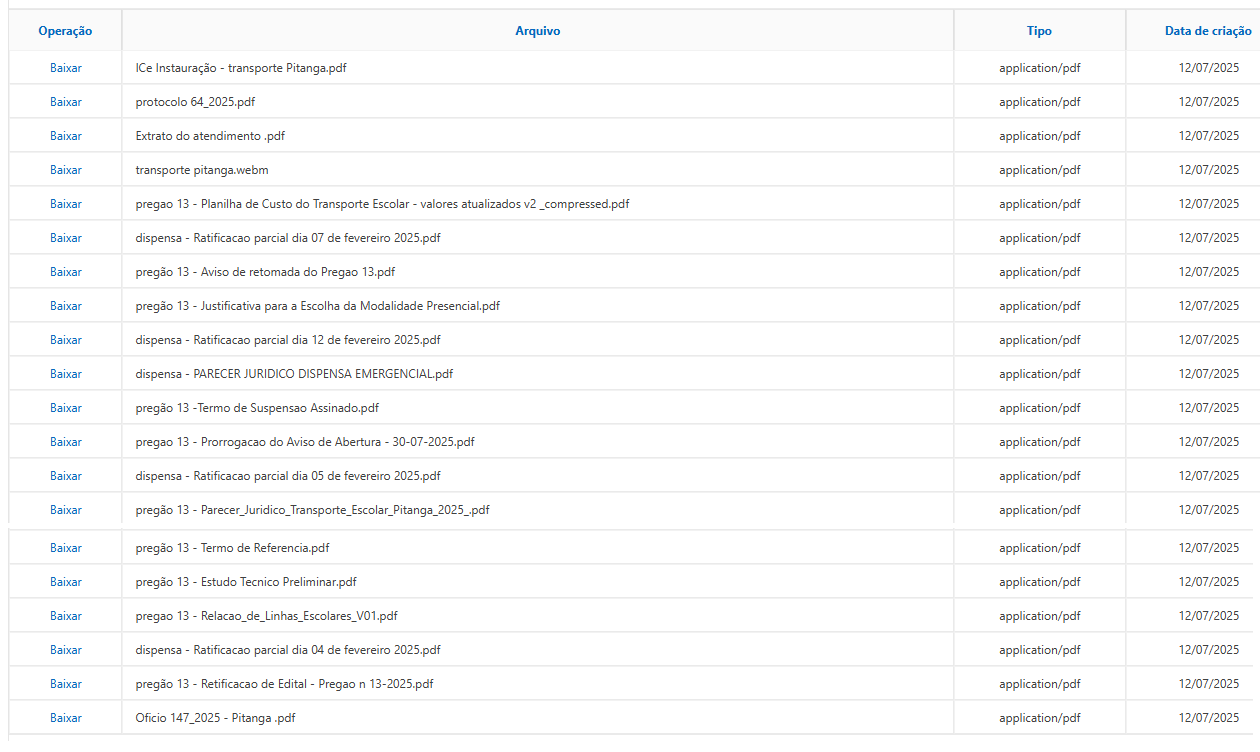
Task: Select text Parecer_Juridico_Transporte_Escolar_Pitanga_2025_.pdf
Action: point(345,510)
